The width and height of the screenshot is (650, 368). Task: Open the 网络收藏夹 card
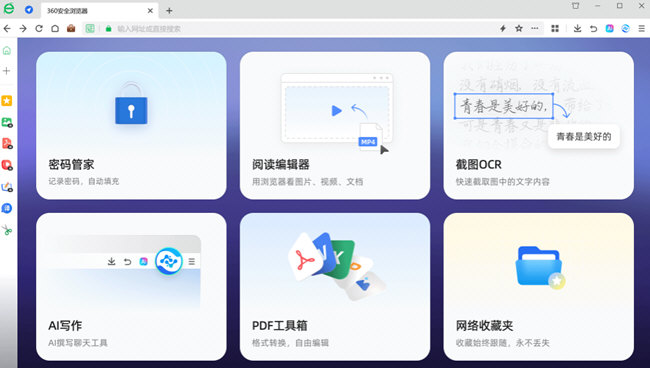(538, 287)
